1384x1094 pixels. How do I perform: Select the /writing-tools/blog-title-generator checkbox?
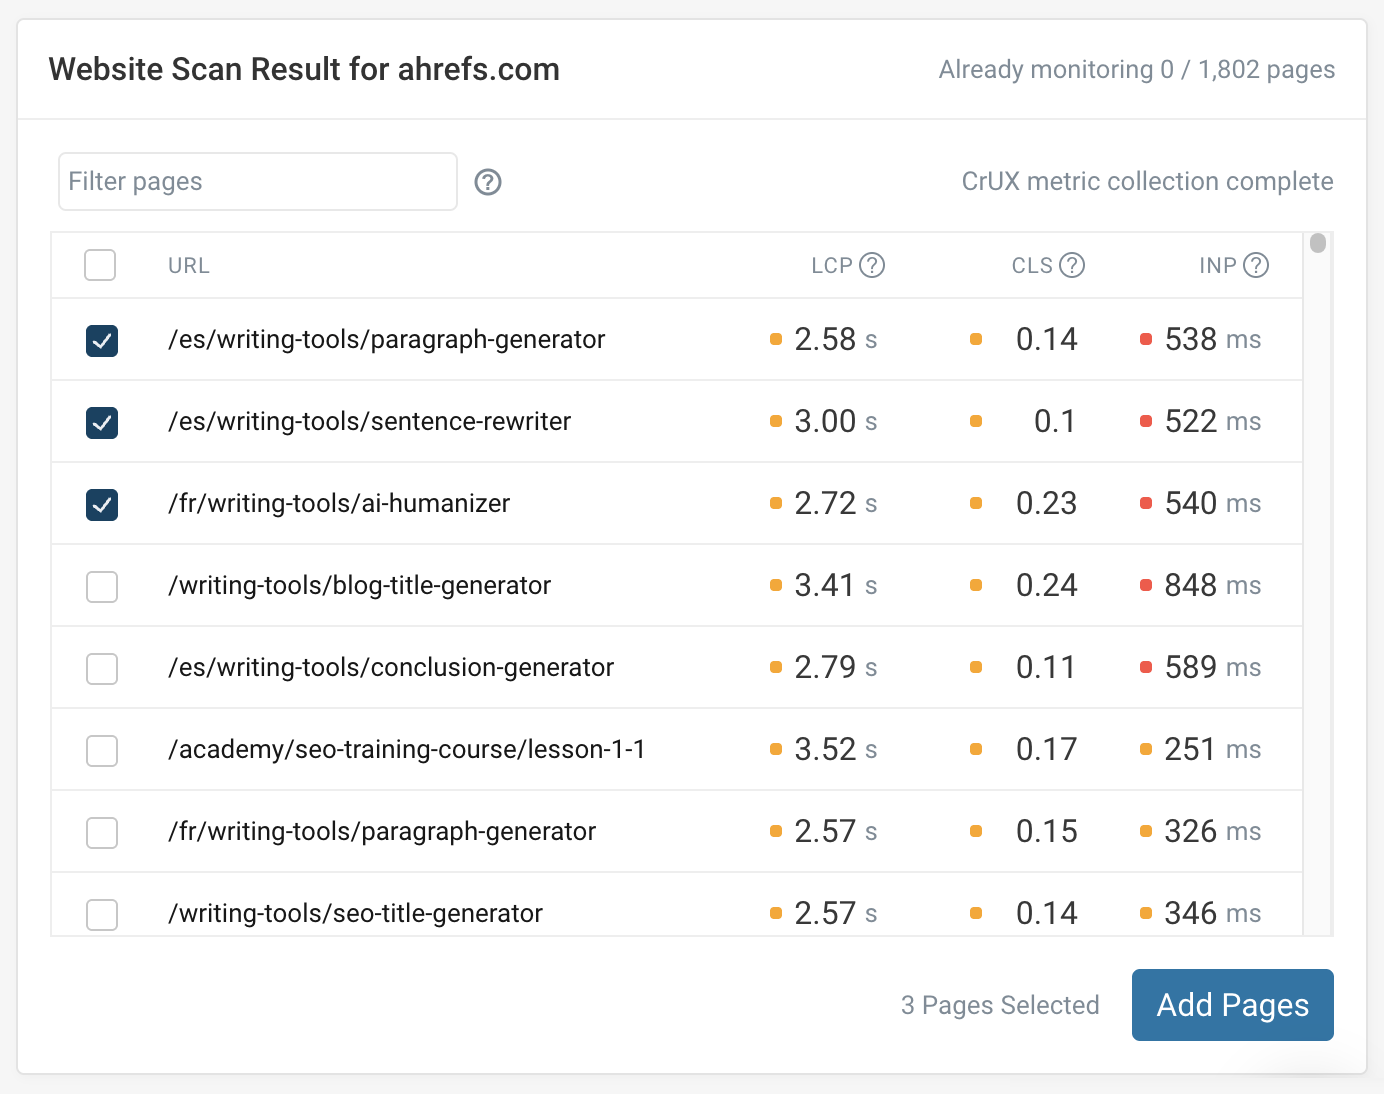tap(102, 587)
